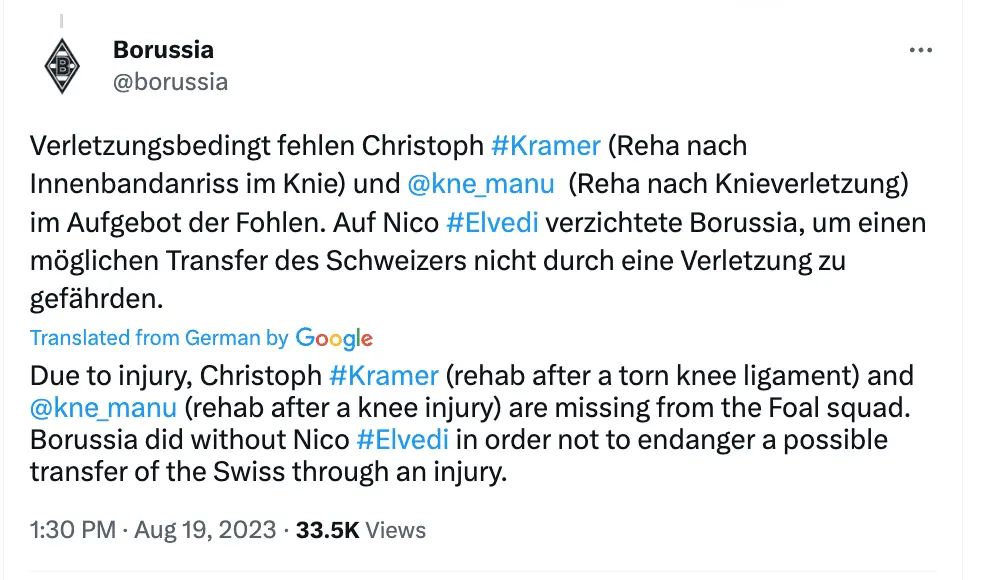Image resolution: width=984 pixels, height=580 pixels.
Task: Click 'Translated from German by' link
Action: pos(159,339)
